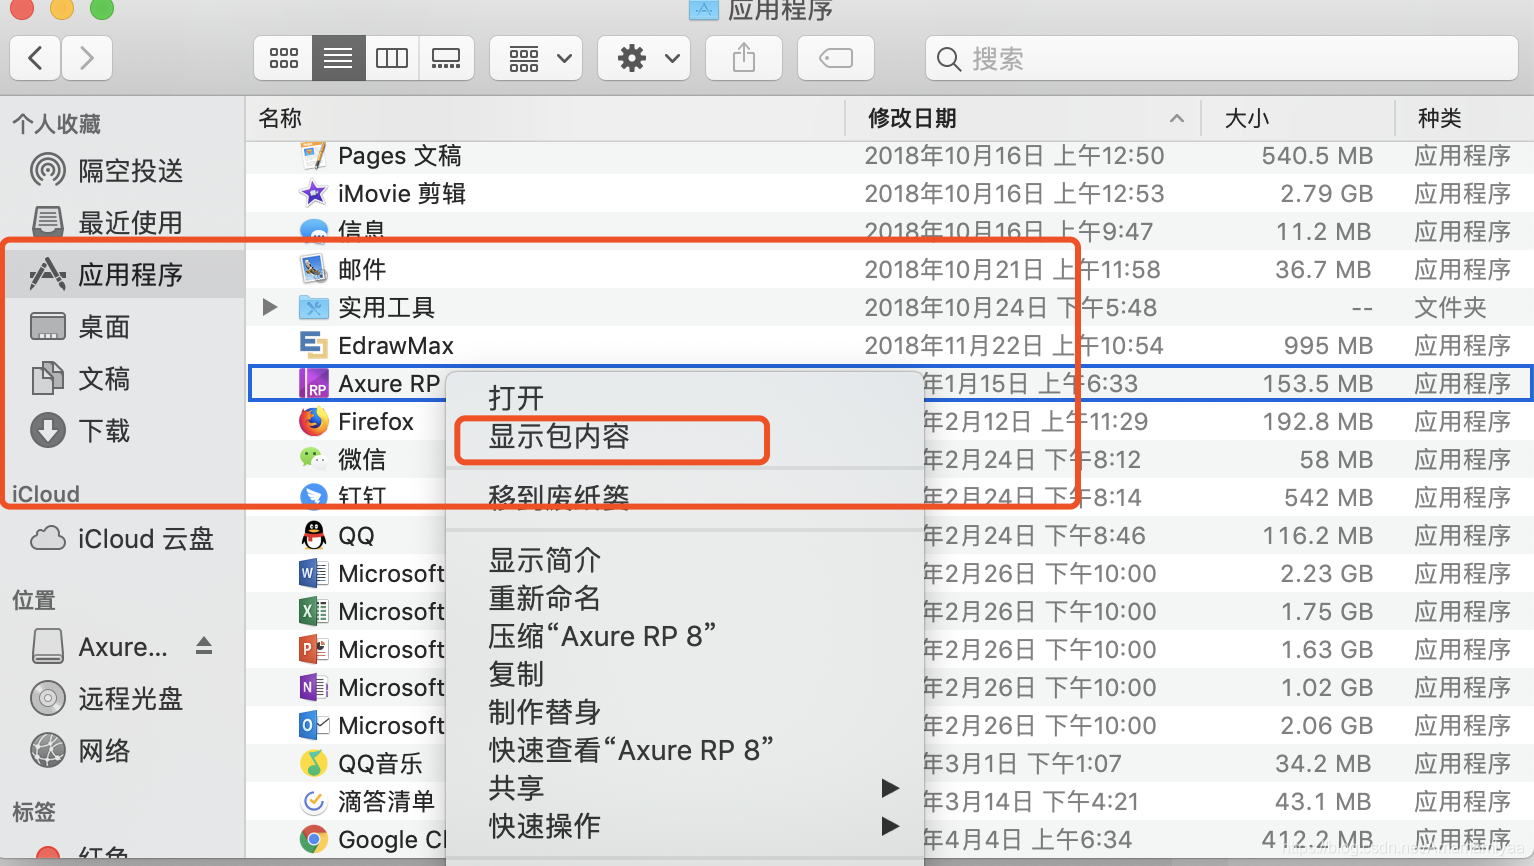Screen dimensions: 1534x866
Task: Click the 153.5 MB size of Axure RP
Action: (x=1317, y=384)
